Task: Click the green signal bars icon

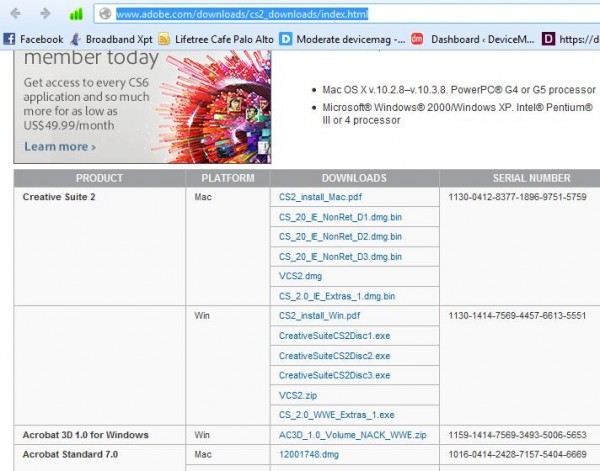Action: click(x=76, y=14)
